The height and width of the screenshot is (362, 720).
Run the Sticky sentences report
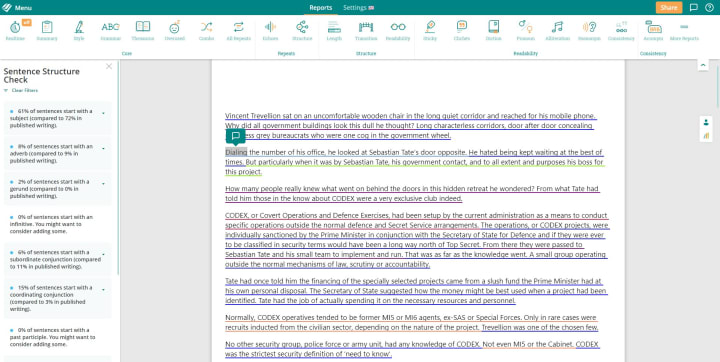point(430,30)
